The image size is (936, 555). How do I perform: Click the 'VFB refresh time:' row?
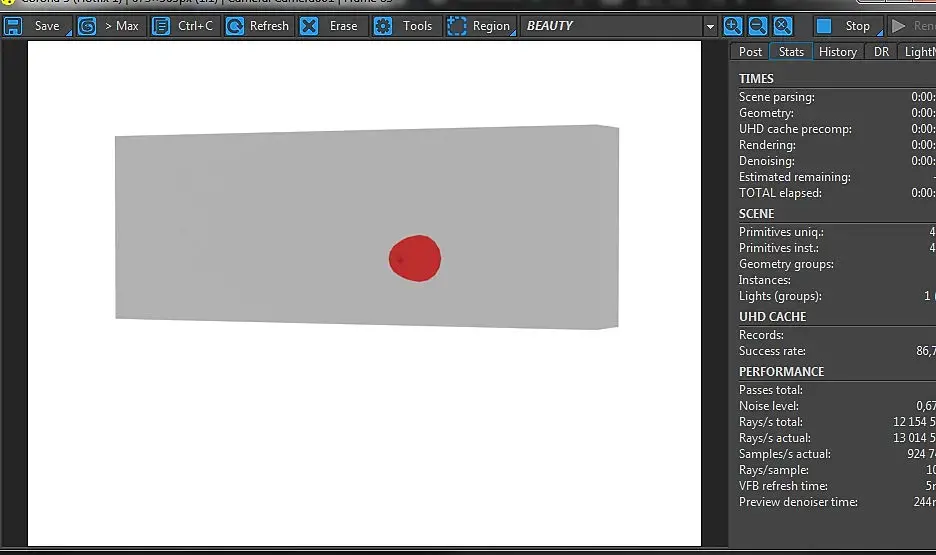tap(837, 486)
